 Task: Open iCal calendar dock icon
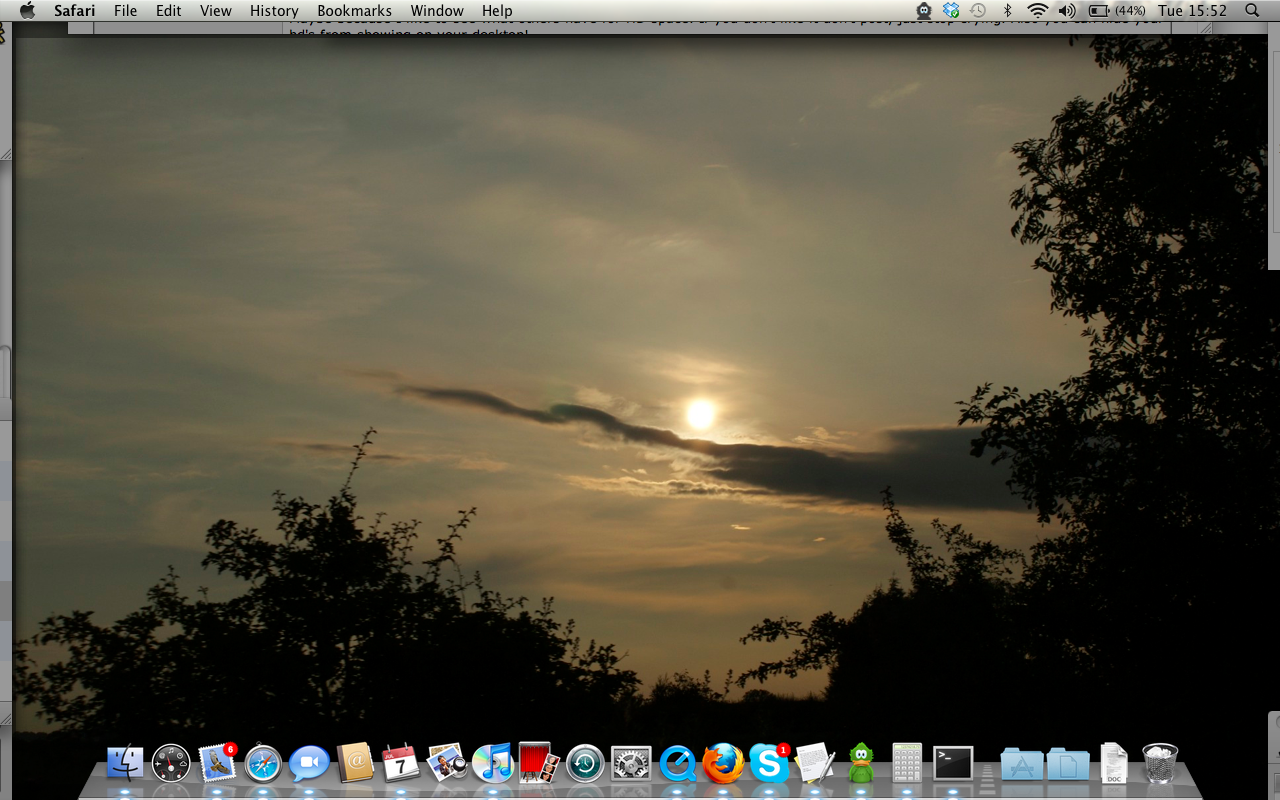(x=401, y=764)
